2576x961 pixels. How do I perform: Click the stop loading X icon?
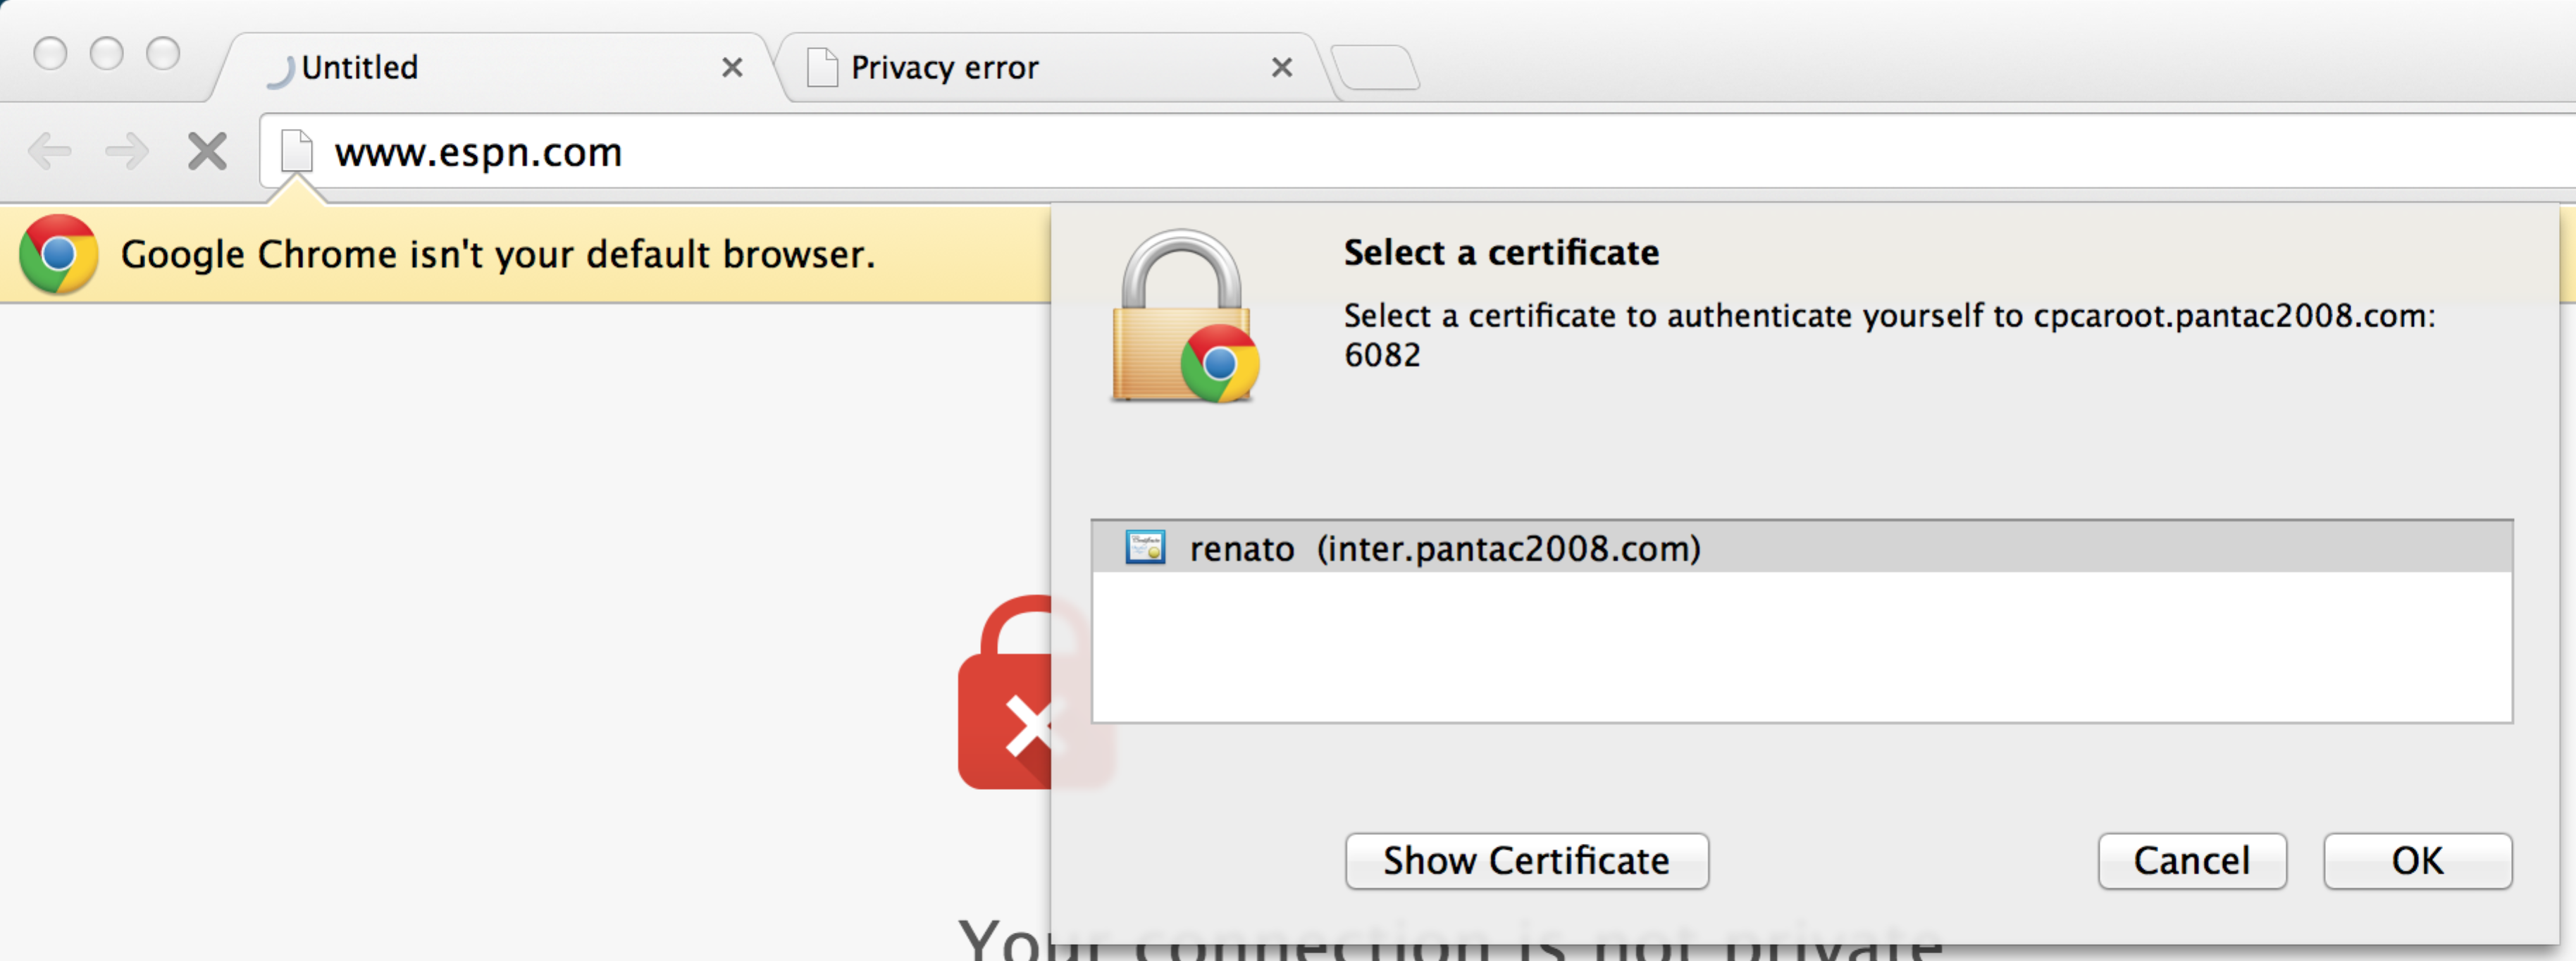207,151
